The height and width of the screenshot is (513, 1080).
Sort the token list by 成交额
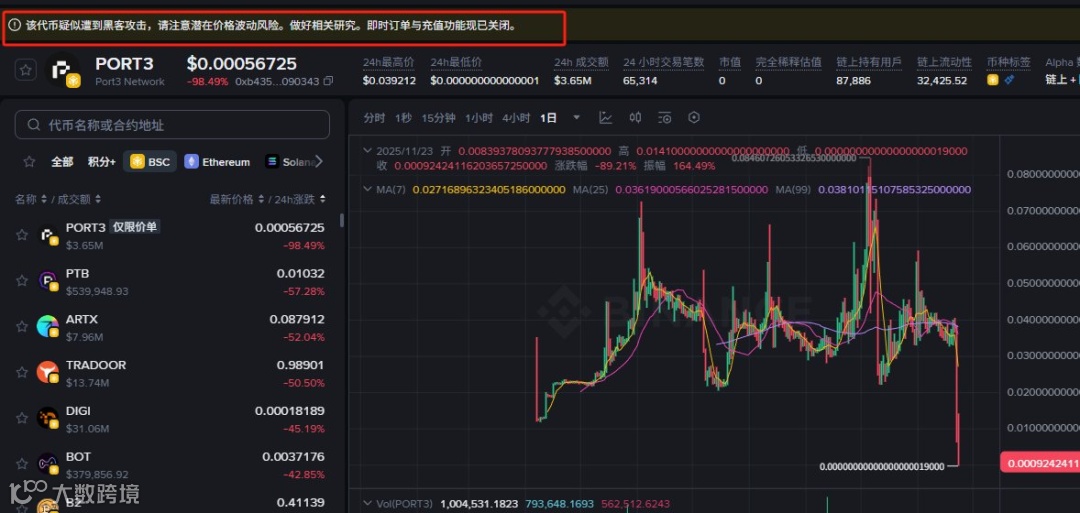pos(78,199)
